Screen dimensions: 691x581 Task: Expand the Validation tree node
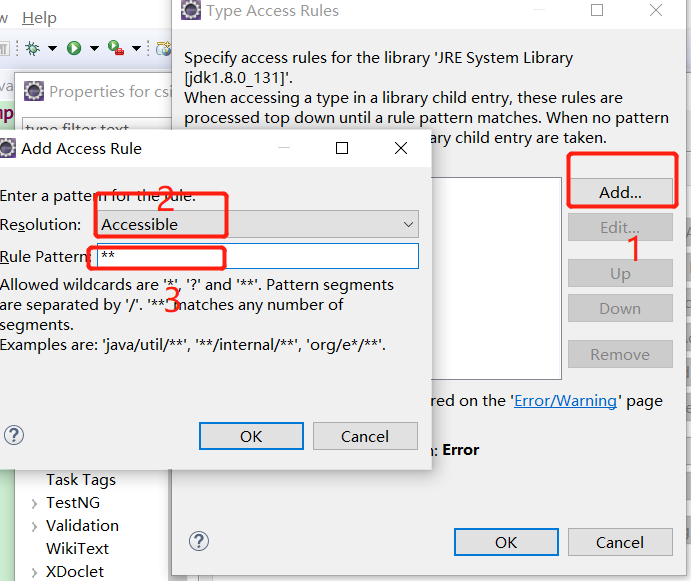tap(34, 526)
